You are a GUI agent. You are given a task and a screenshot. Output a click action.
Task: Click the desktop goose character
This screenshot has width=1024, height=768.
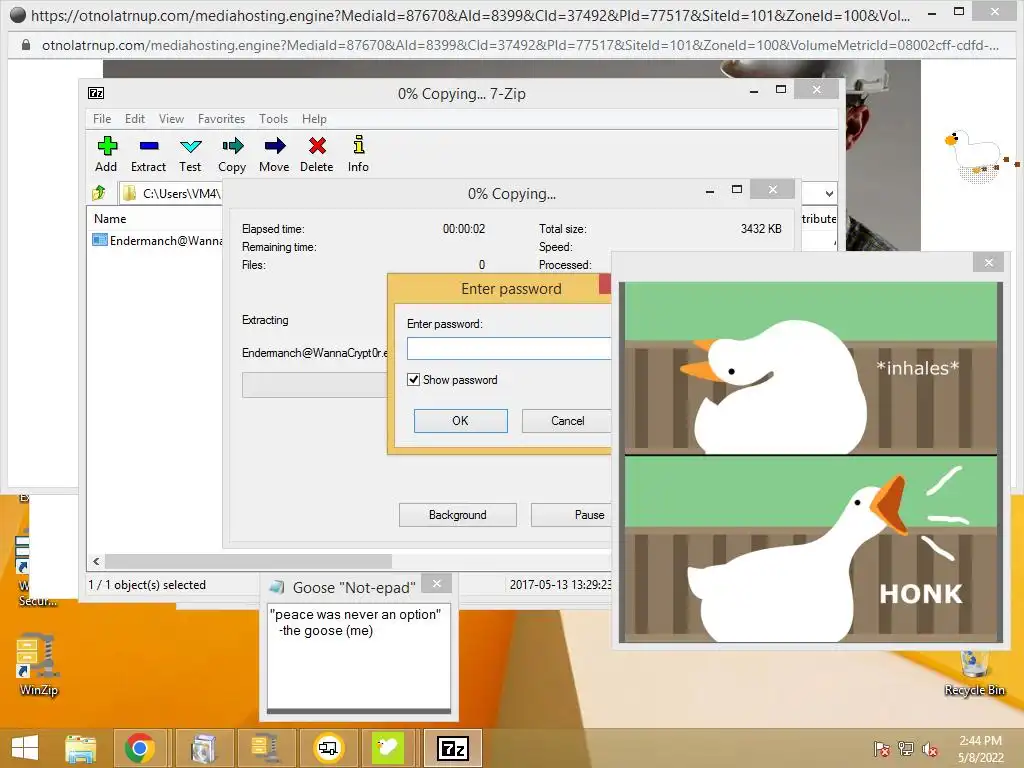point(976,155)
